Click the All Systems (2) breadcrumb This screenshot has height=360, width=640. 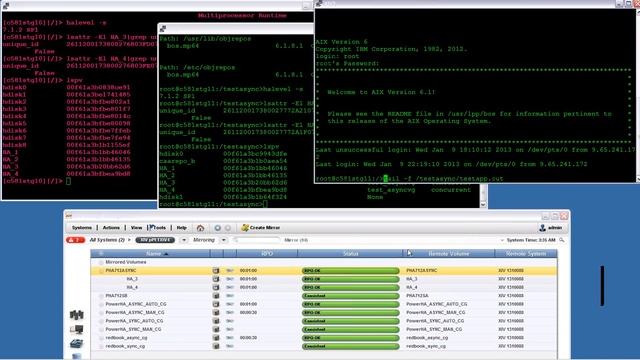coord(107,240)
